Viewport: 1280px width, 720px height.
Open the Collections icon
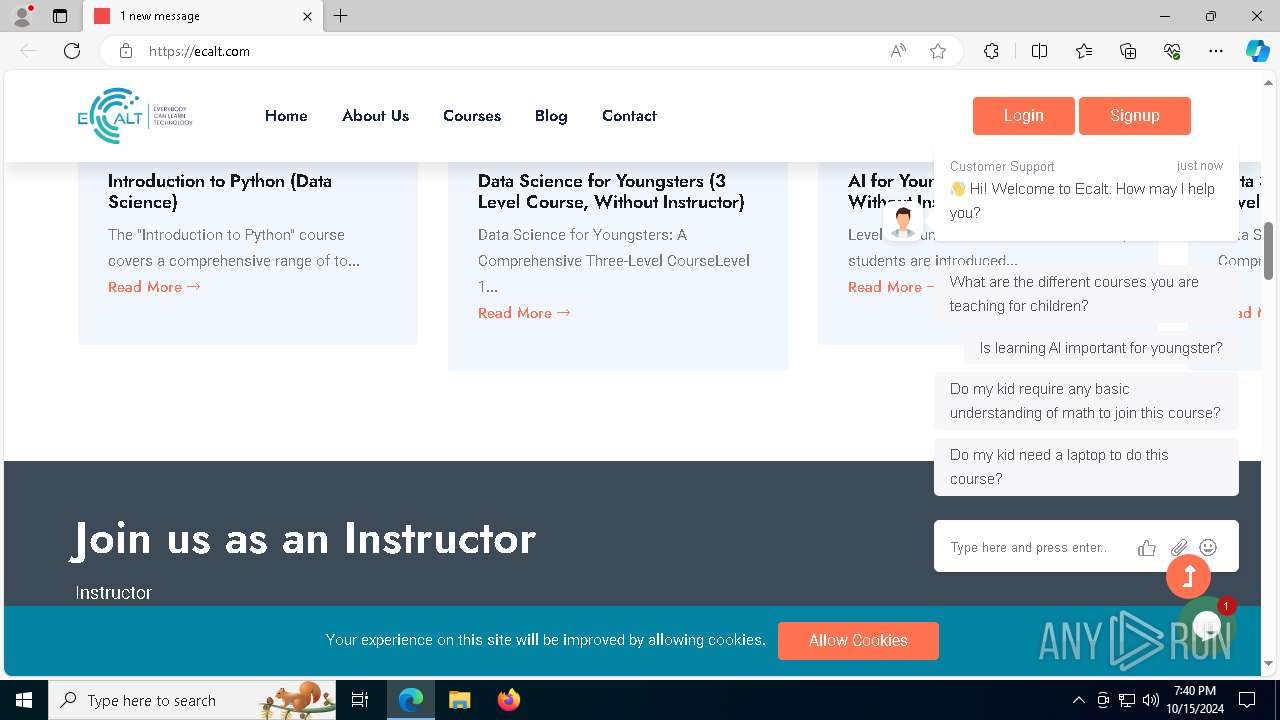pyautogui.click(x=1128, y=51)
